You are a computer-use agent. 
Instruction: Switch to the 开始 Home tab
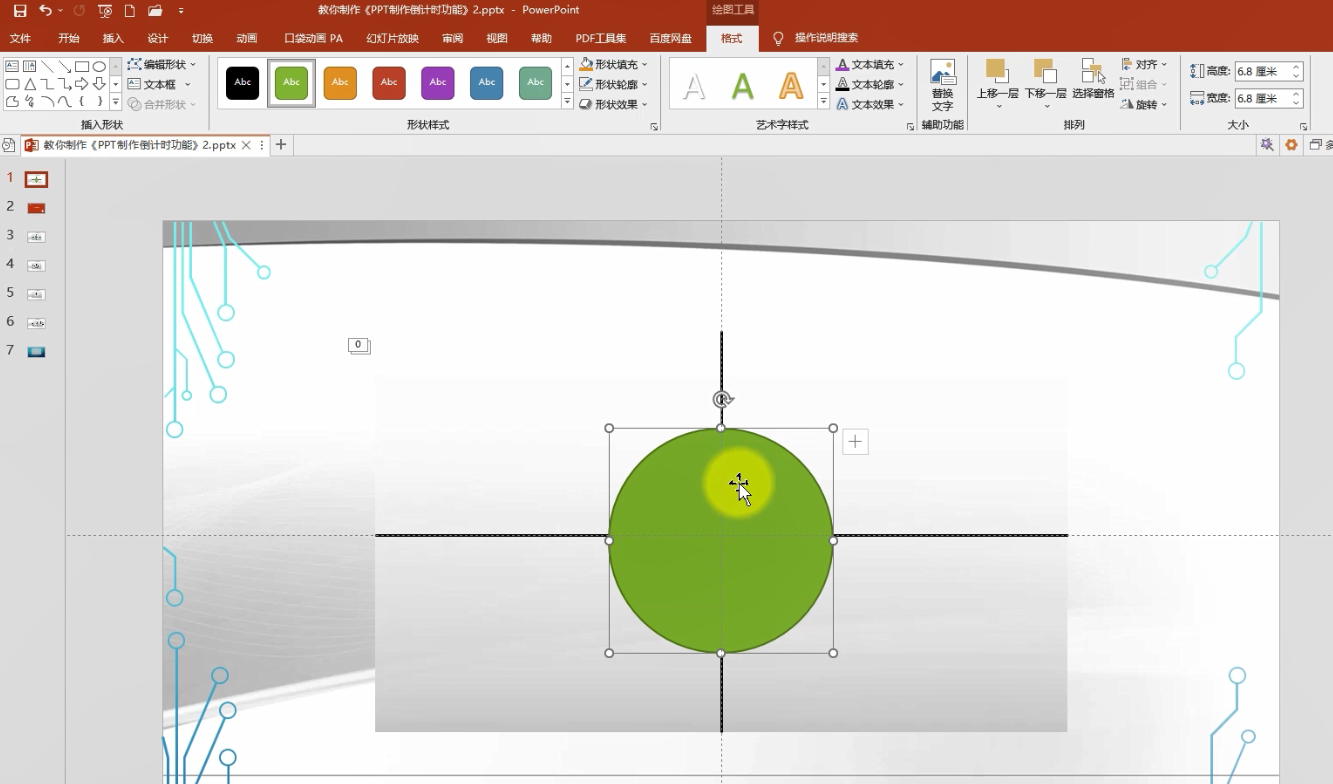[68, 39]
